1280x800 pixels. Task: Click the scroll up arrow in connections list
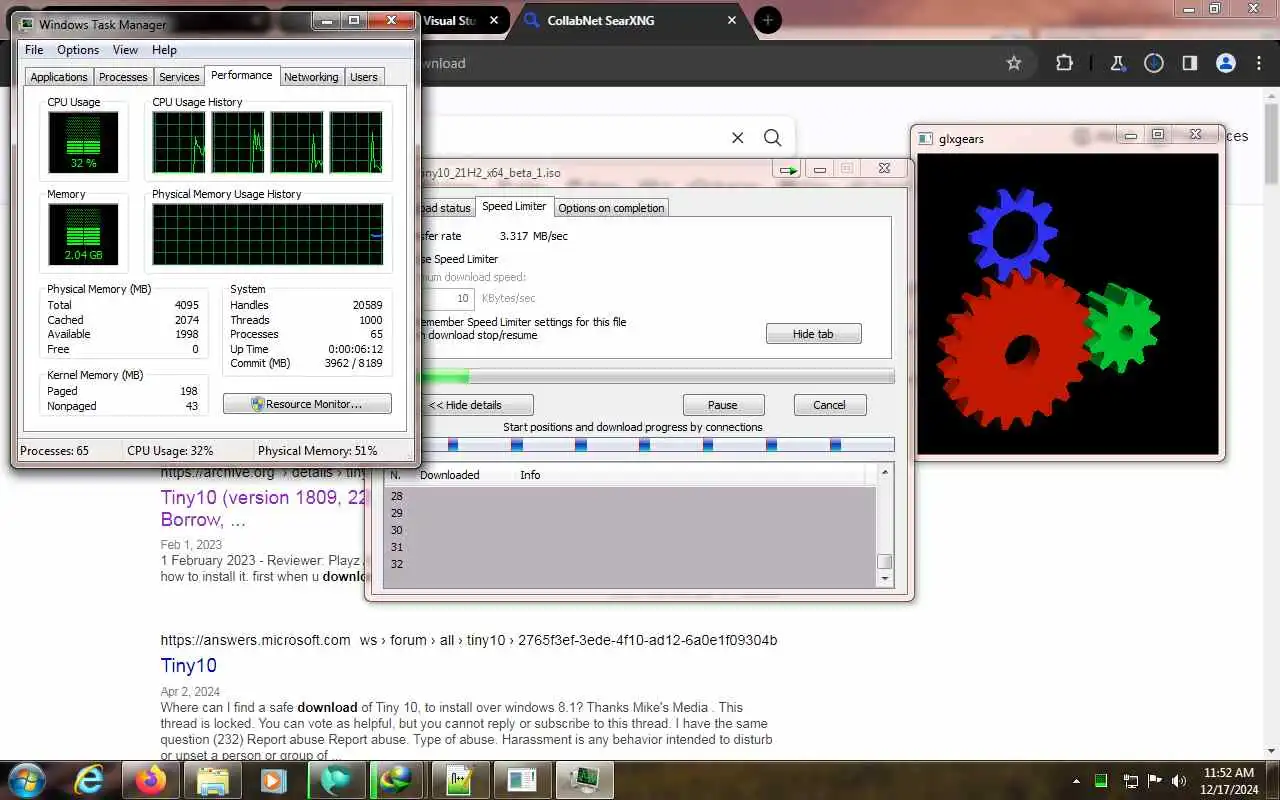[884, 471]
